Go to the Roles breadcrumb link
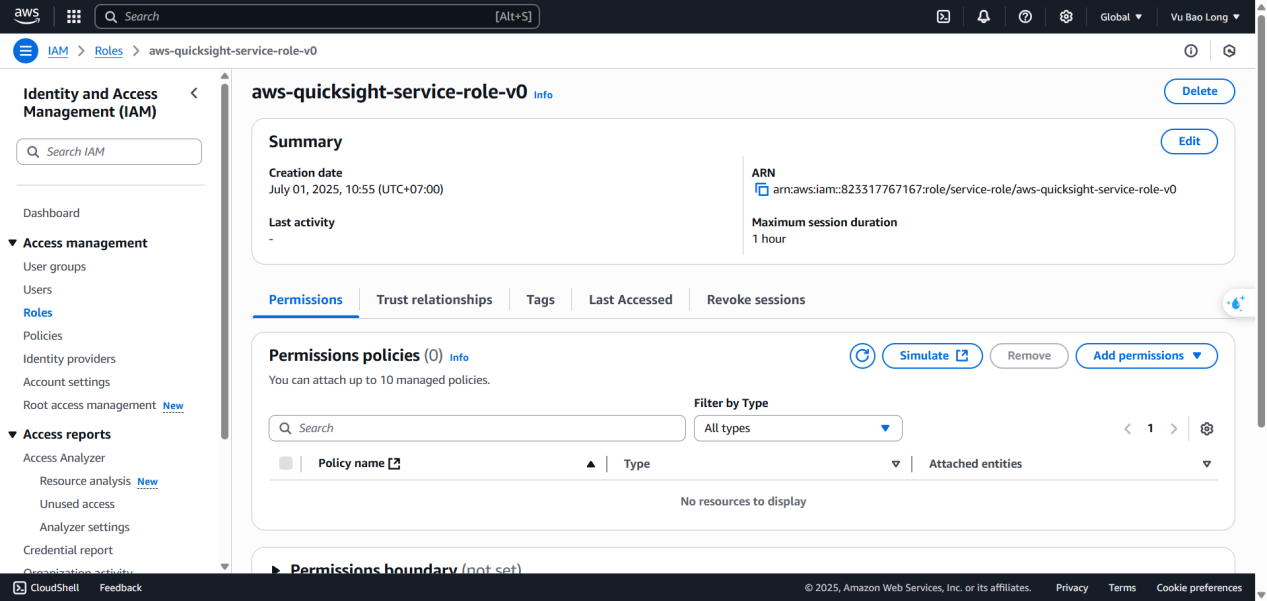The width and height of the screenshot is (1267, 601). coord(109,51)
